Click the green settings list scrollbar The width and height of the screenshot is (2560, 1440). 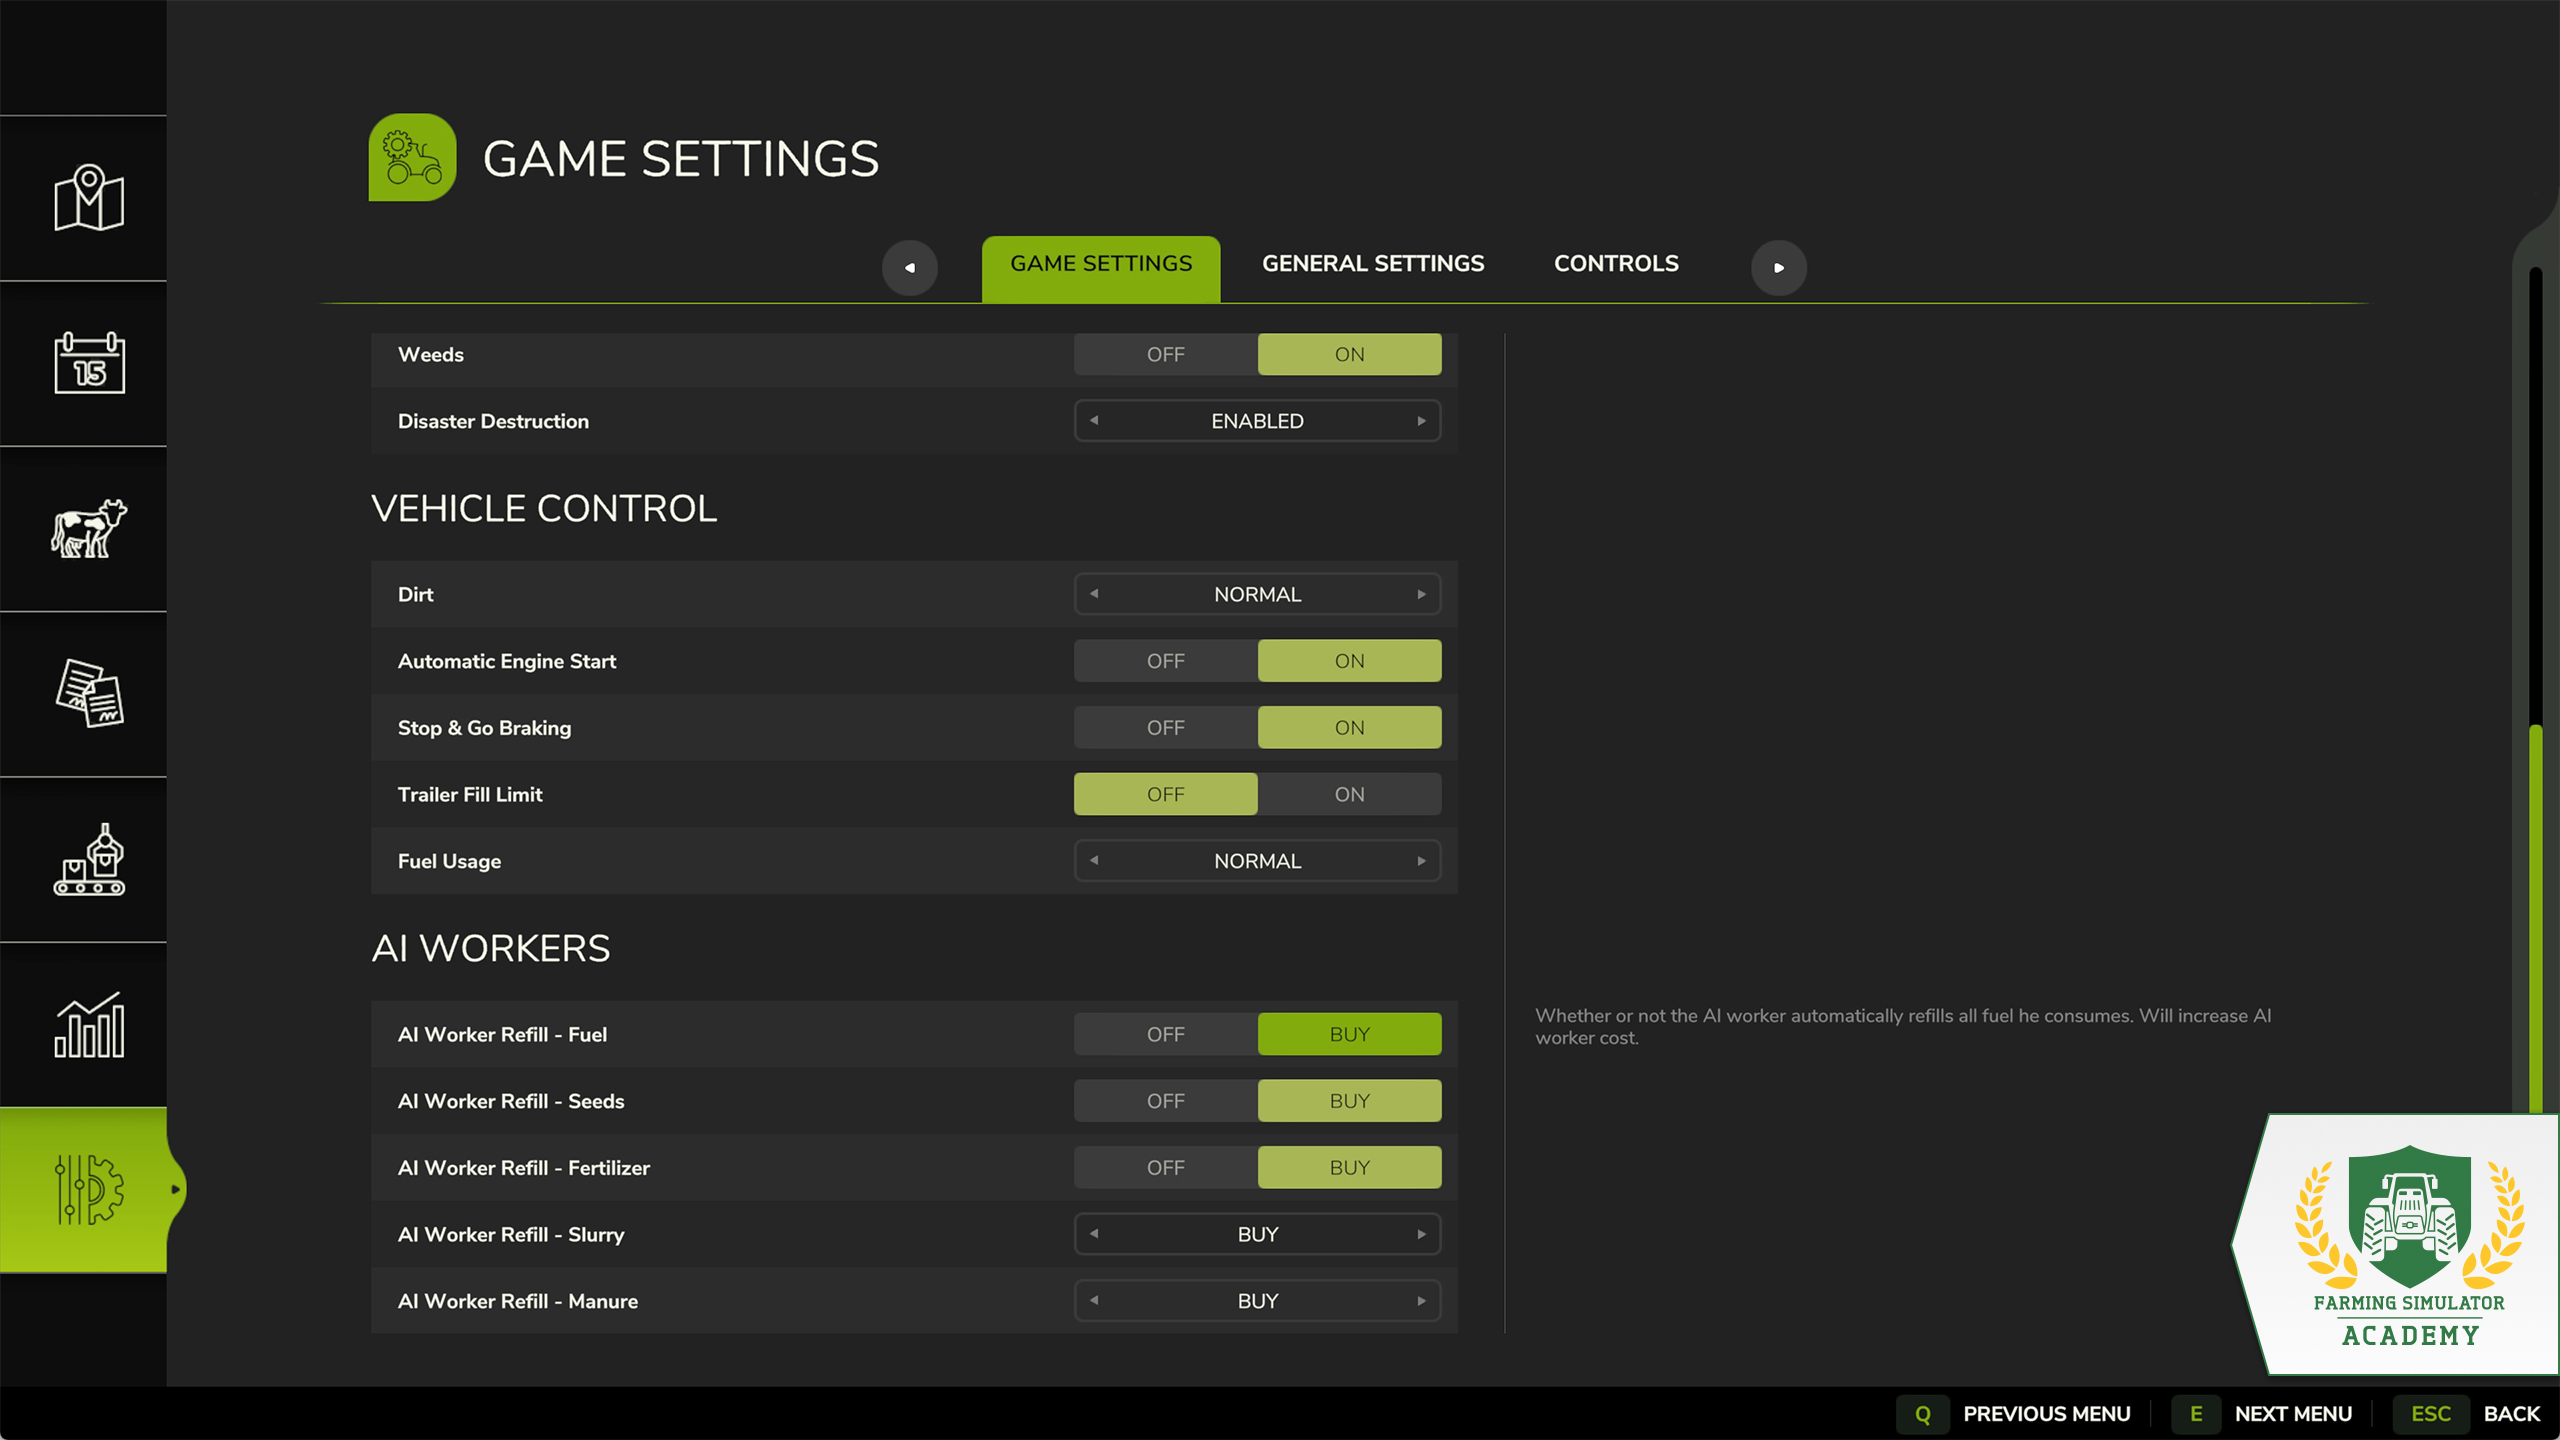point(2535,918)
